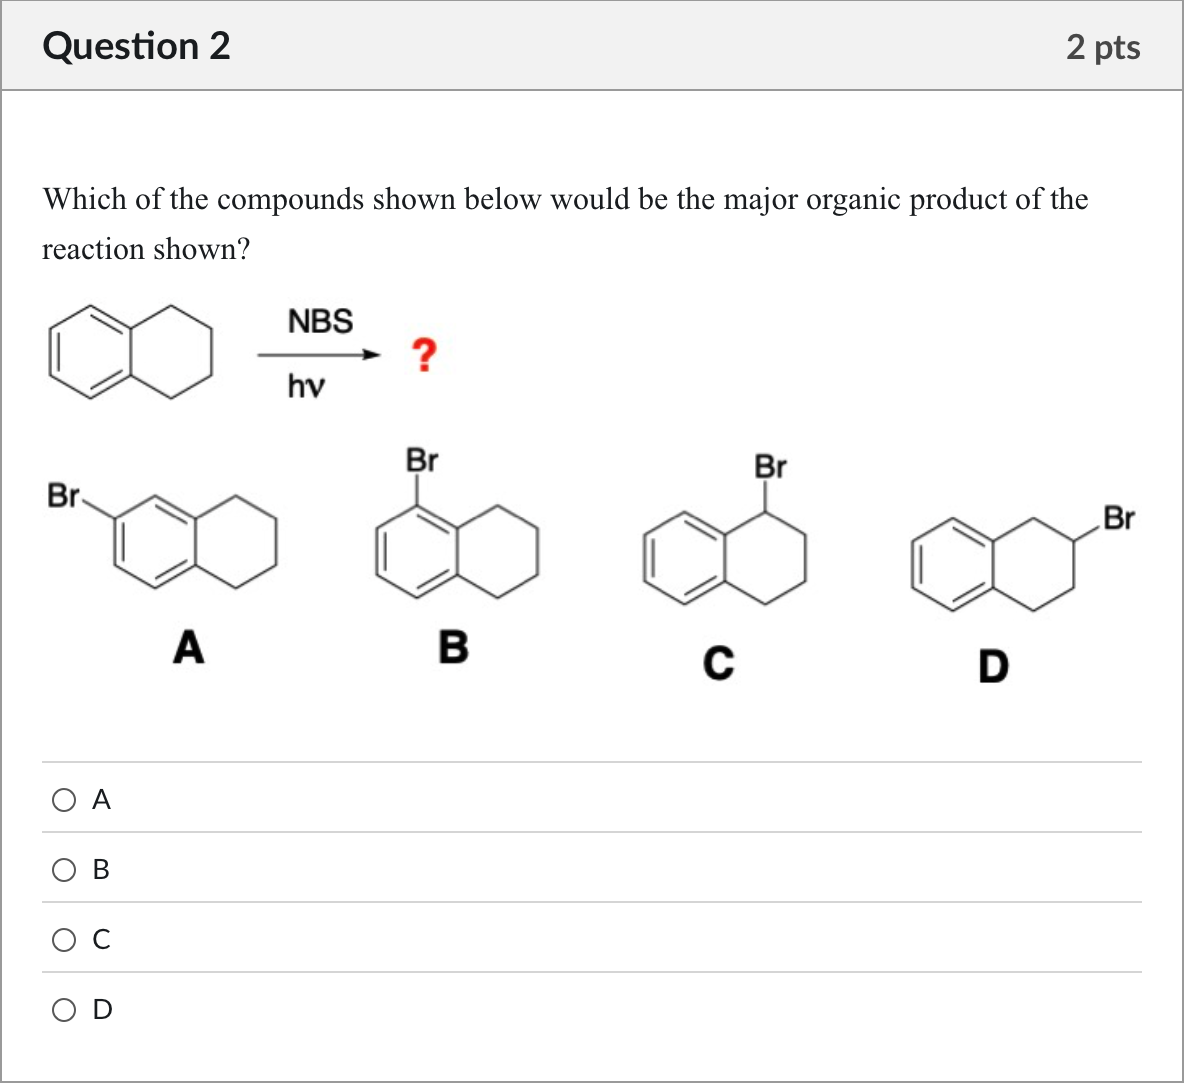Select radio button for answer A
The image size is (1186, 1088).
pyautogui.click(x=64, y=799)
